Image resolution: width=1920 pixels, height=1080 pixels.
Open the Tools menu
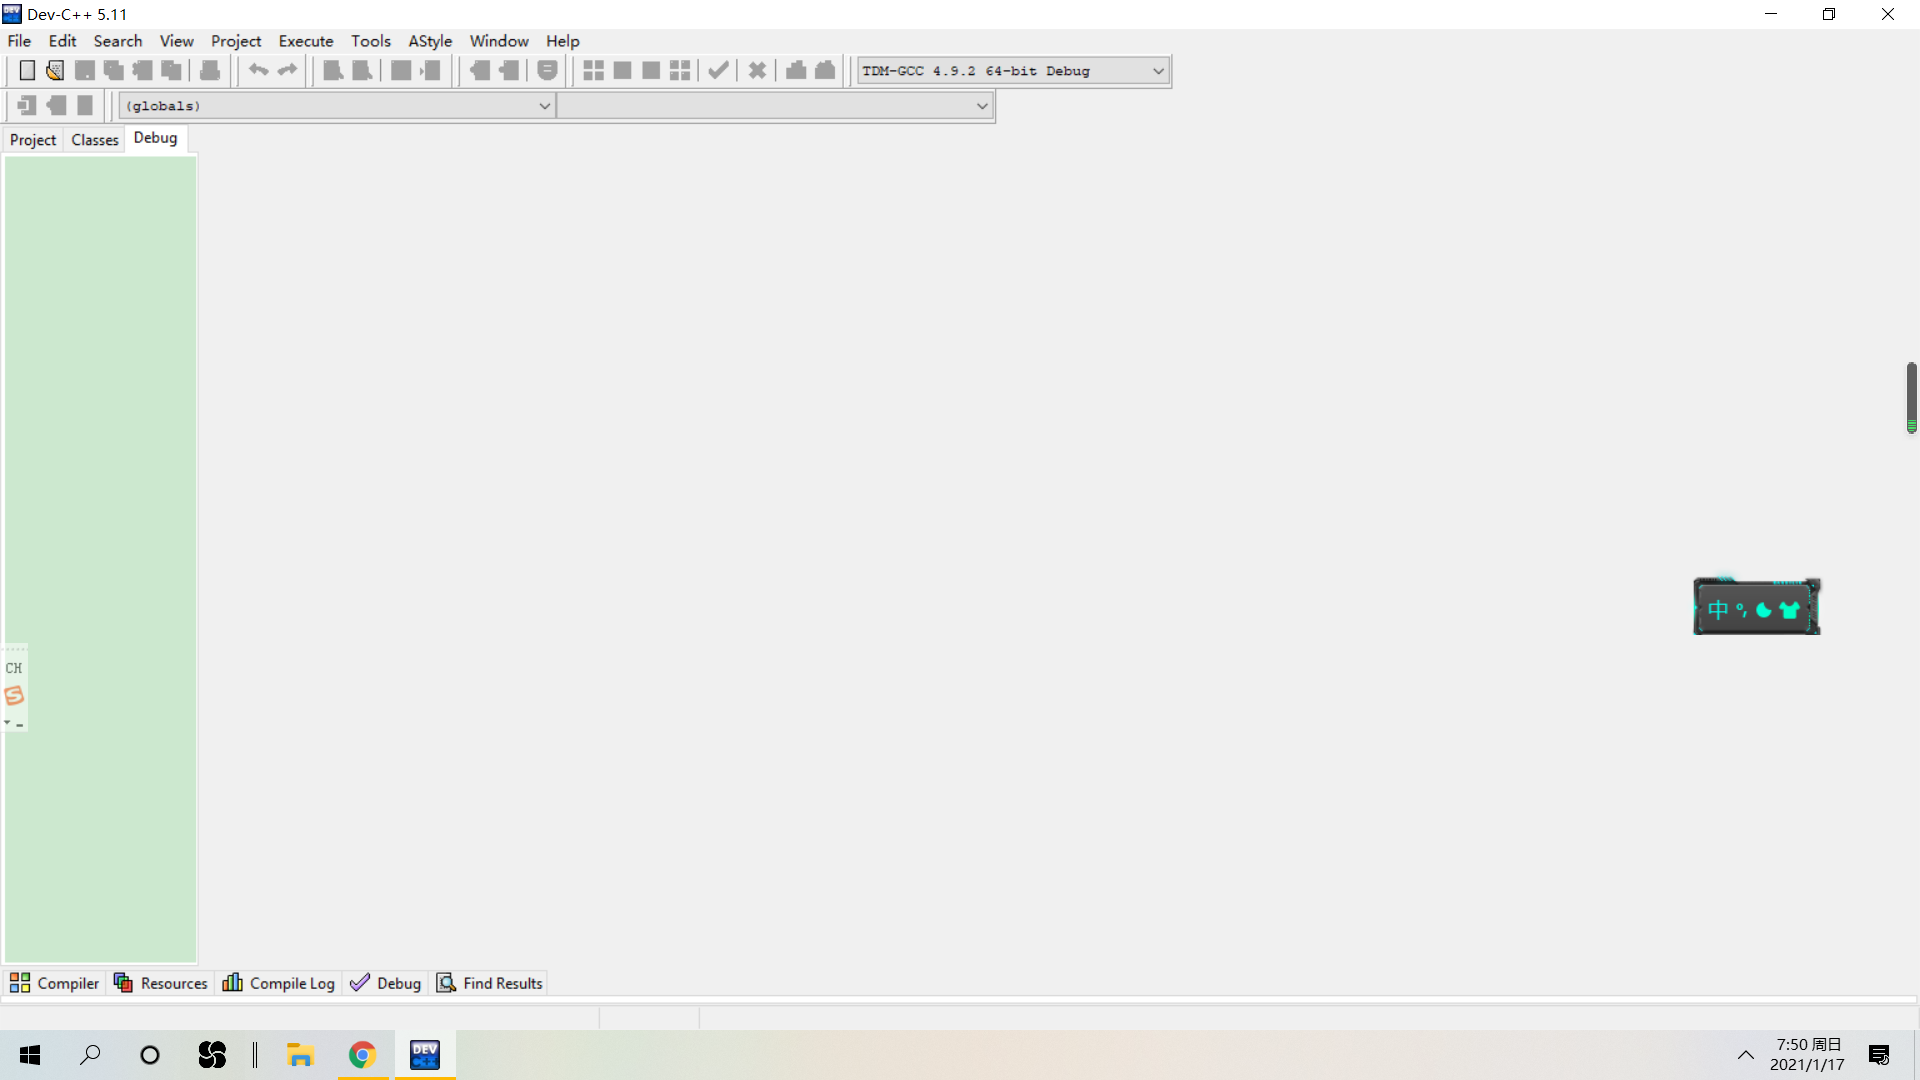(x=371, y=41)
